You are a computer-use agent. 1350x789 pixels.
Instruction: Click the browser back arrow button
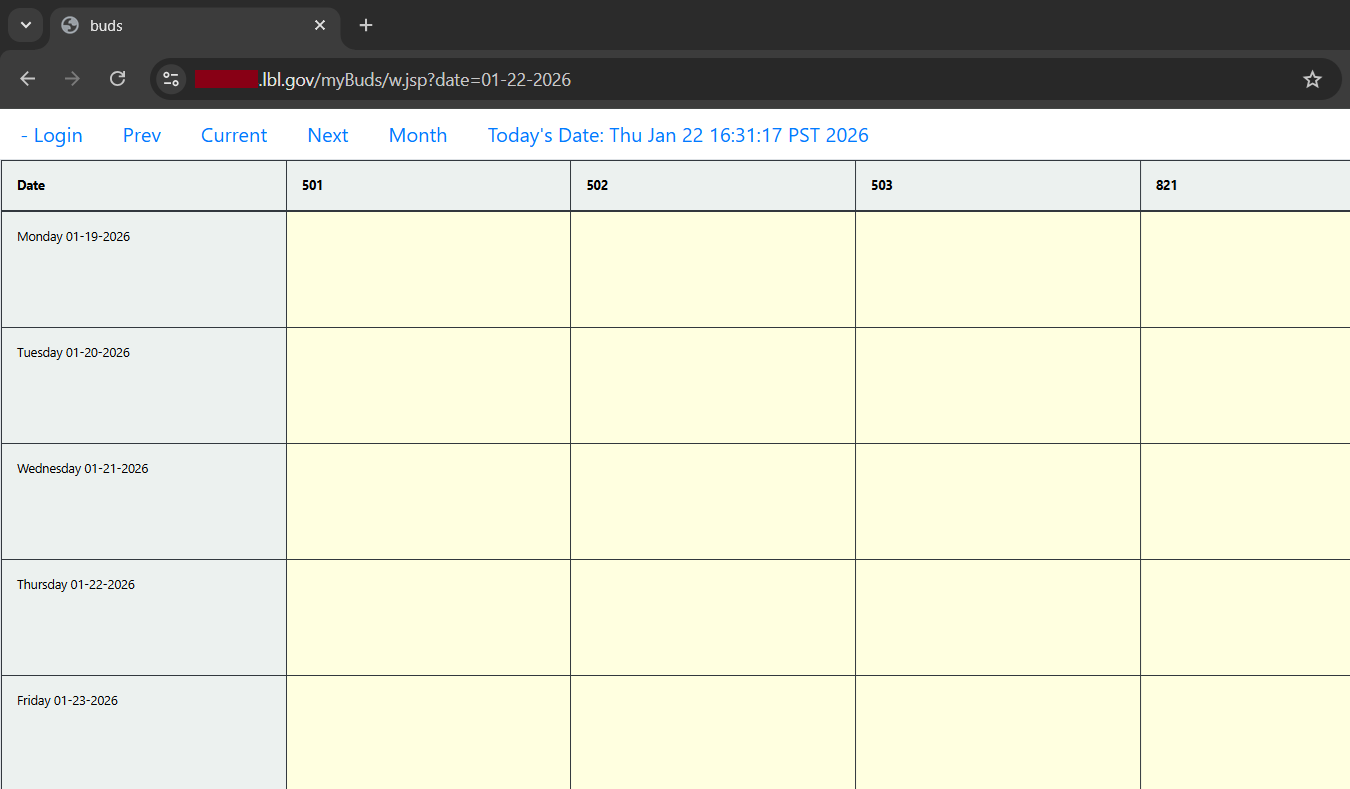tap(28, 79)
